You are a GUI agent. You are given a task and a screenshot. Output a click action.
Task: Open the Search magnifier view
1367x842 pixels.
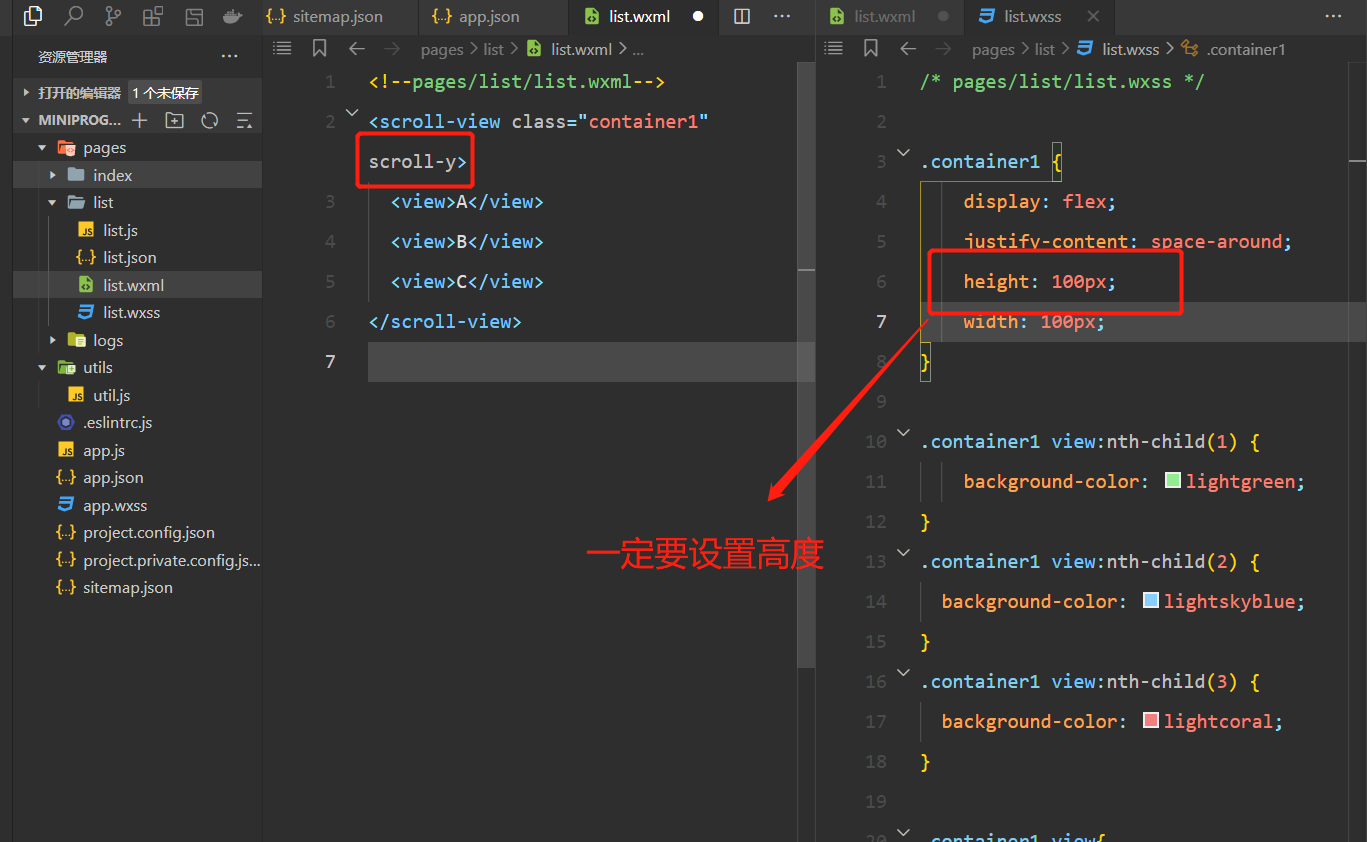tap(73, 16)
